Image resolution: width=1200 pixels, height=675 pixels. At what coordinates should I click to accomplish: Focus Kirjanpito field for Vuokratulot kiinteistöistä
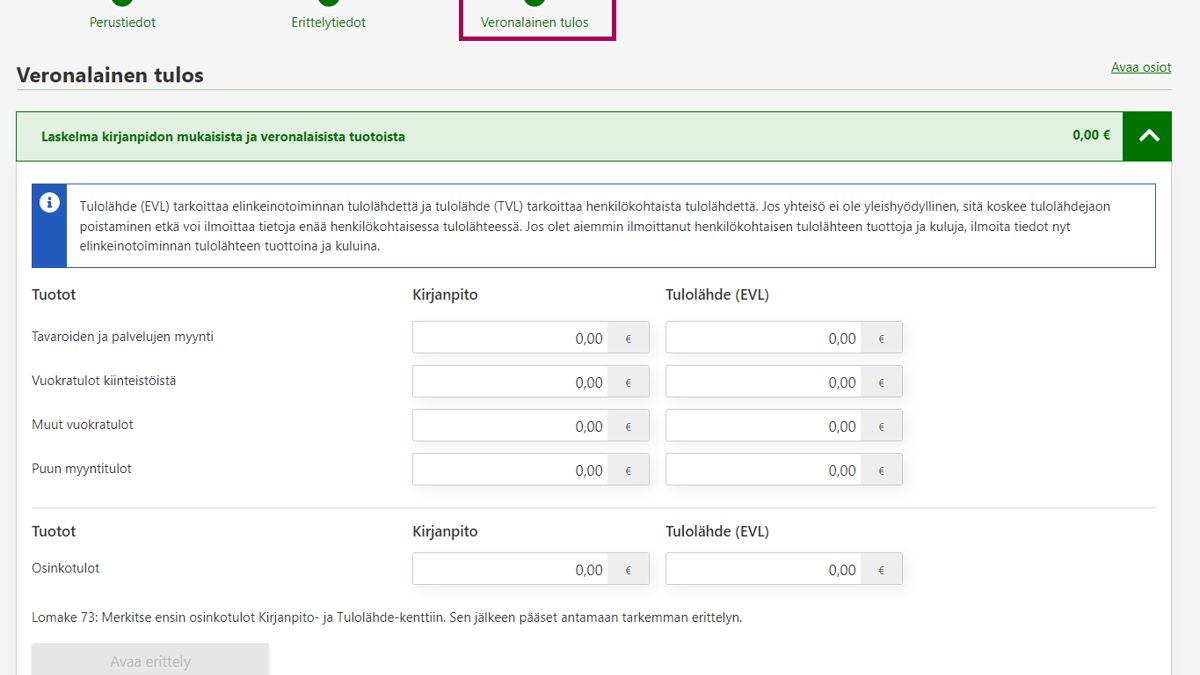[510, 382]
